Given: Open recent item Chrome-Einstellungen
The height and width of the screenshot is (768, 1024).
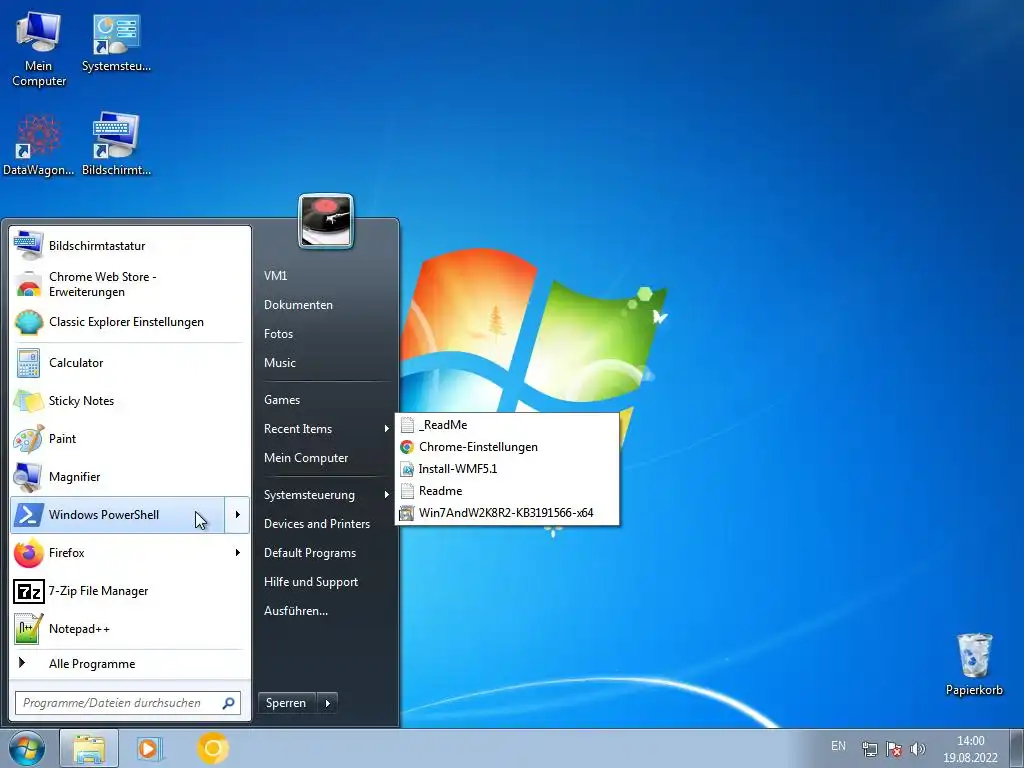Looking at the screenshot, I should [x=507, y=447].
